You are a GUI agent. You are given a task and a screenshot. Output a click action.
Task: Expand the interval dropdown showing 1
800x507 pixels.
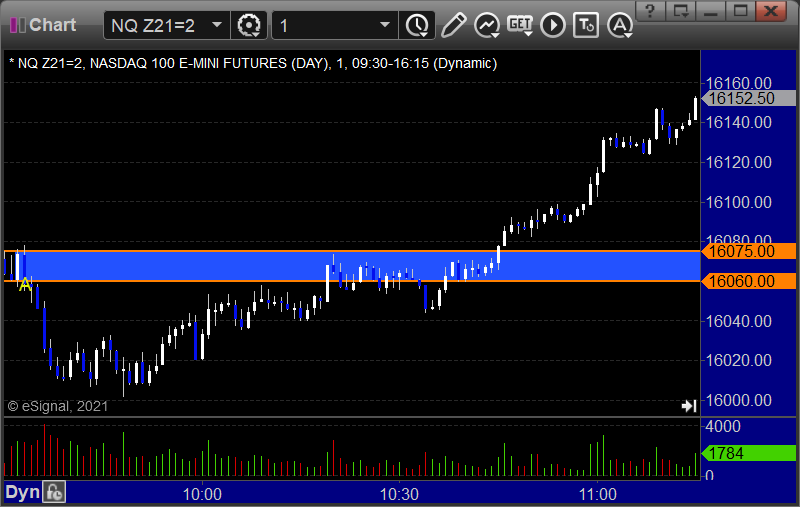coord(385,24)
